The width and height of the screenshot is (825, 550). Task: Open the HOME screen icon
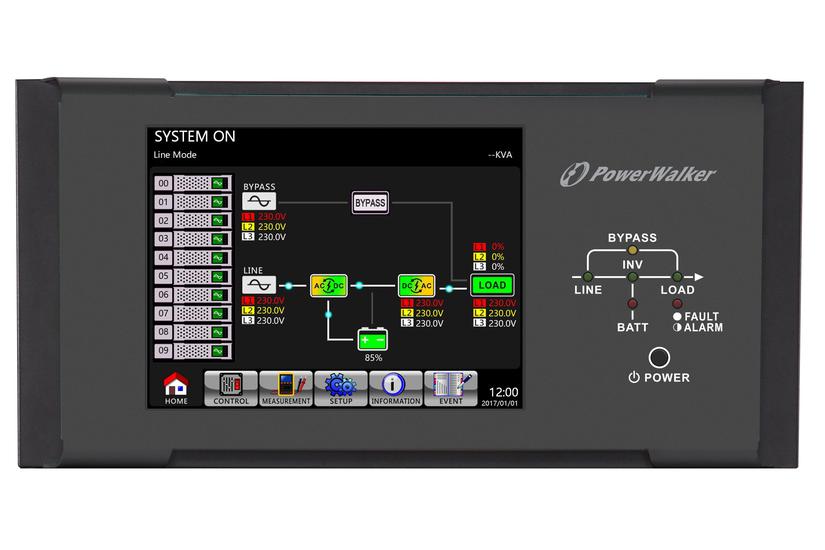click(176, 388)
